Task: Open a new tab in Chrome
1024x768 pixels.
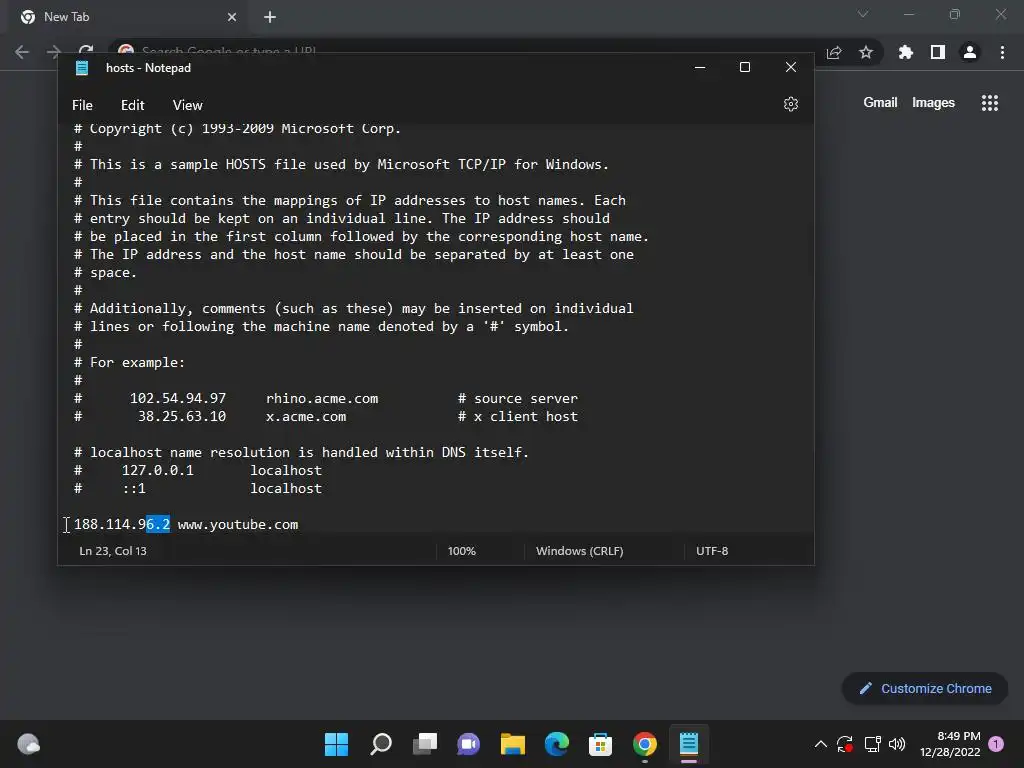Action: [270, 17]
